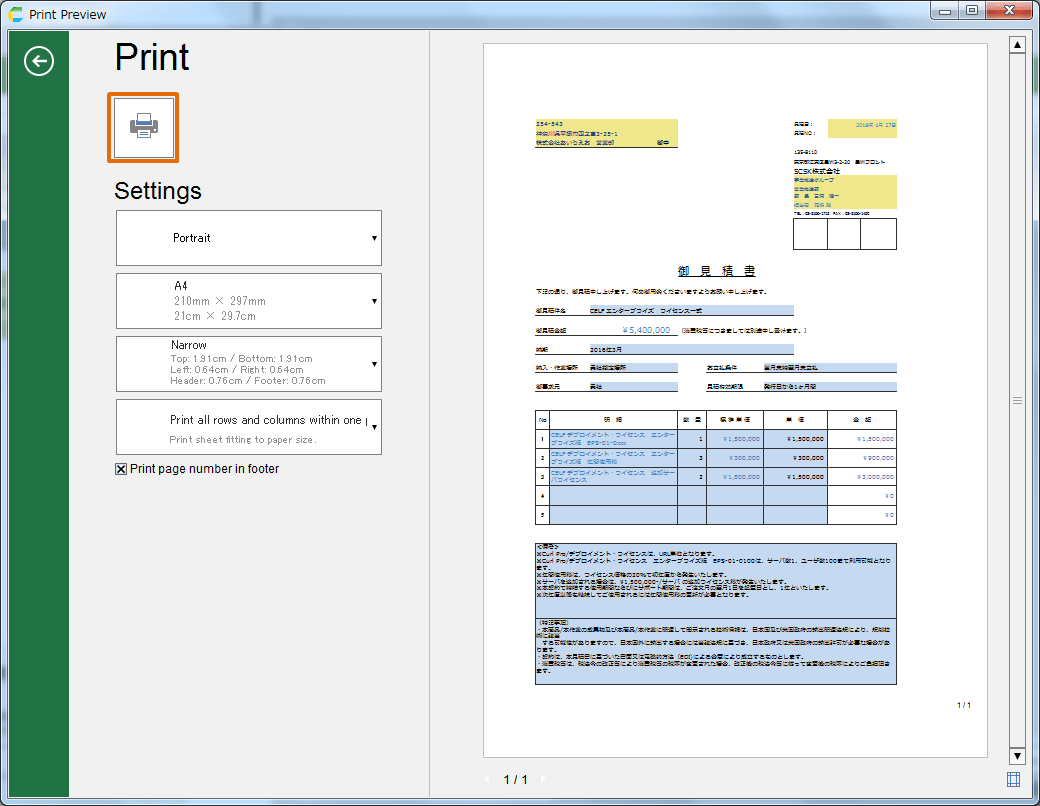Open the Portrait orientation dropdown
This screenshot has height=806, width=1040.
point(249,238)
